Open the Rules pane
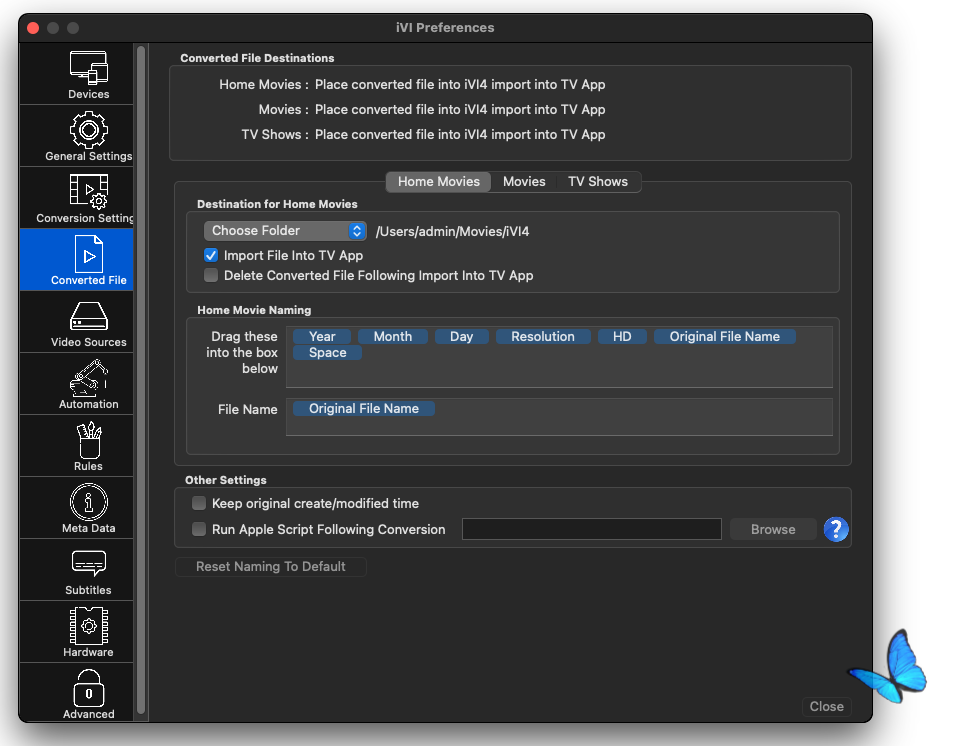Screen dimensions: 965x746 coord(89,446)
